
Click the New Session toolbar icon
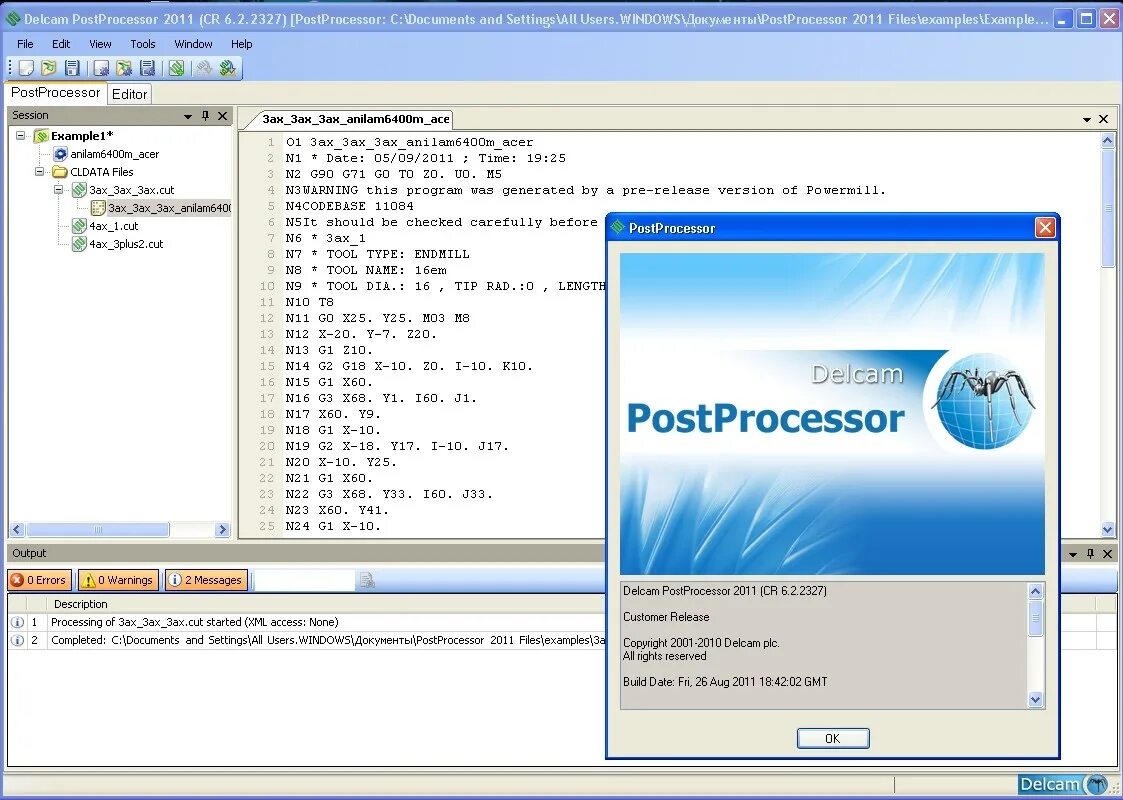tap(26, 68)
